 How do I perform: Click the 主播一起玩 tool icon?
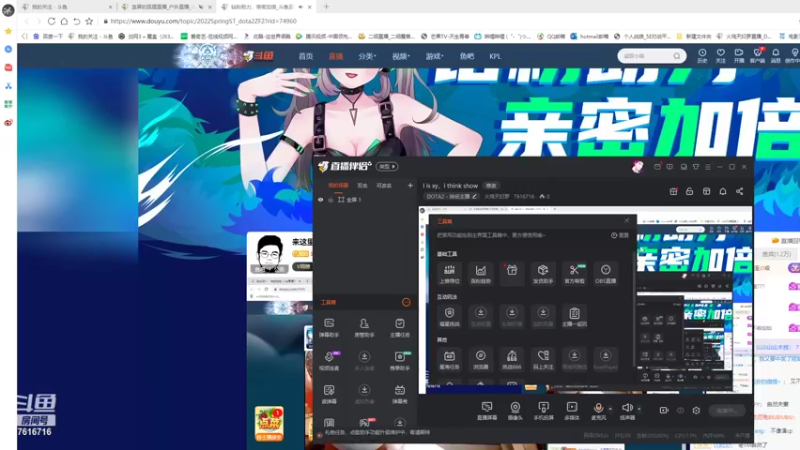click(x=574, y=316)
